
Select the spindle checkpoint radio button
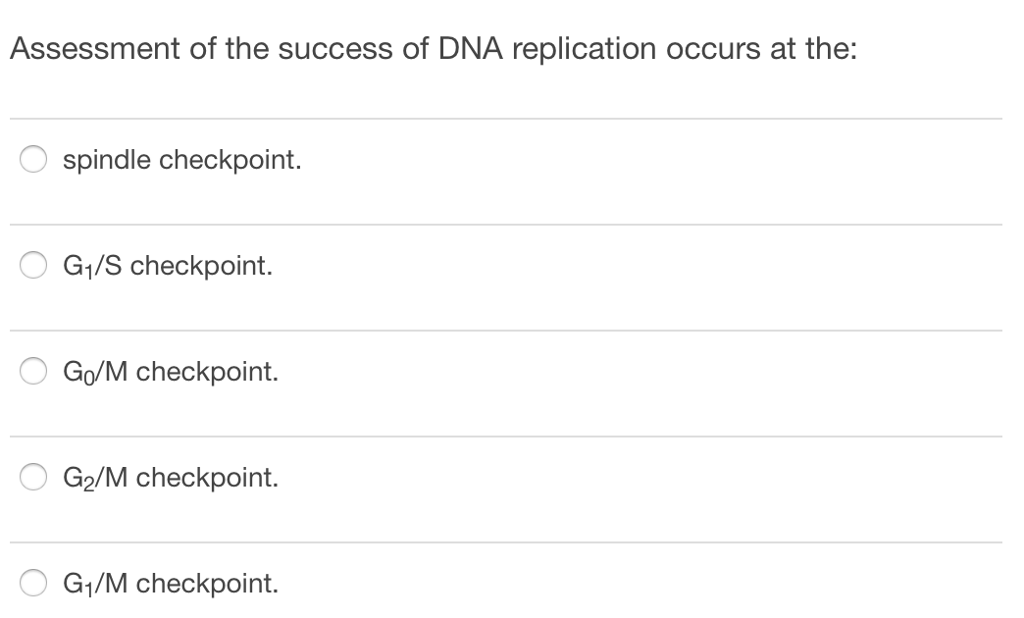(x=32, y=158)
